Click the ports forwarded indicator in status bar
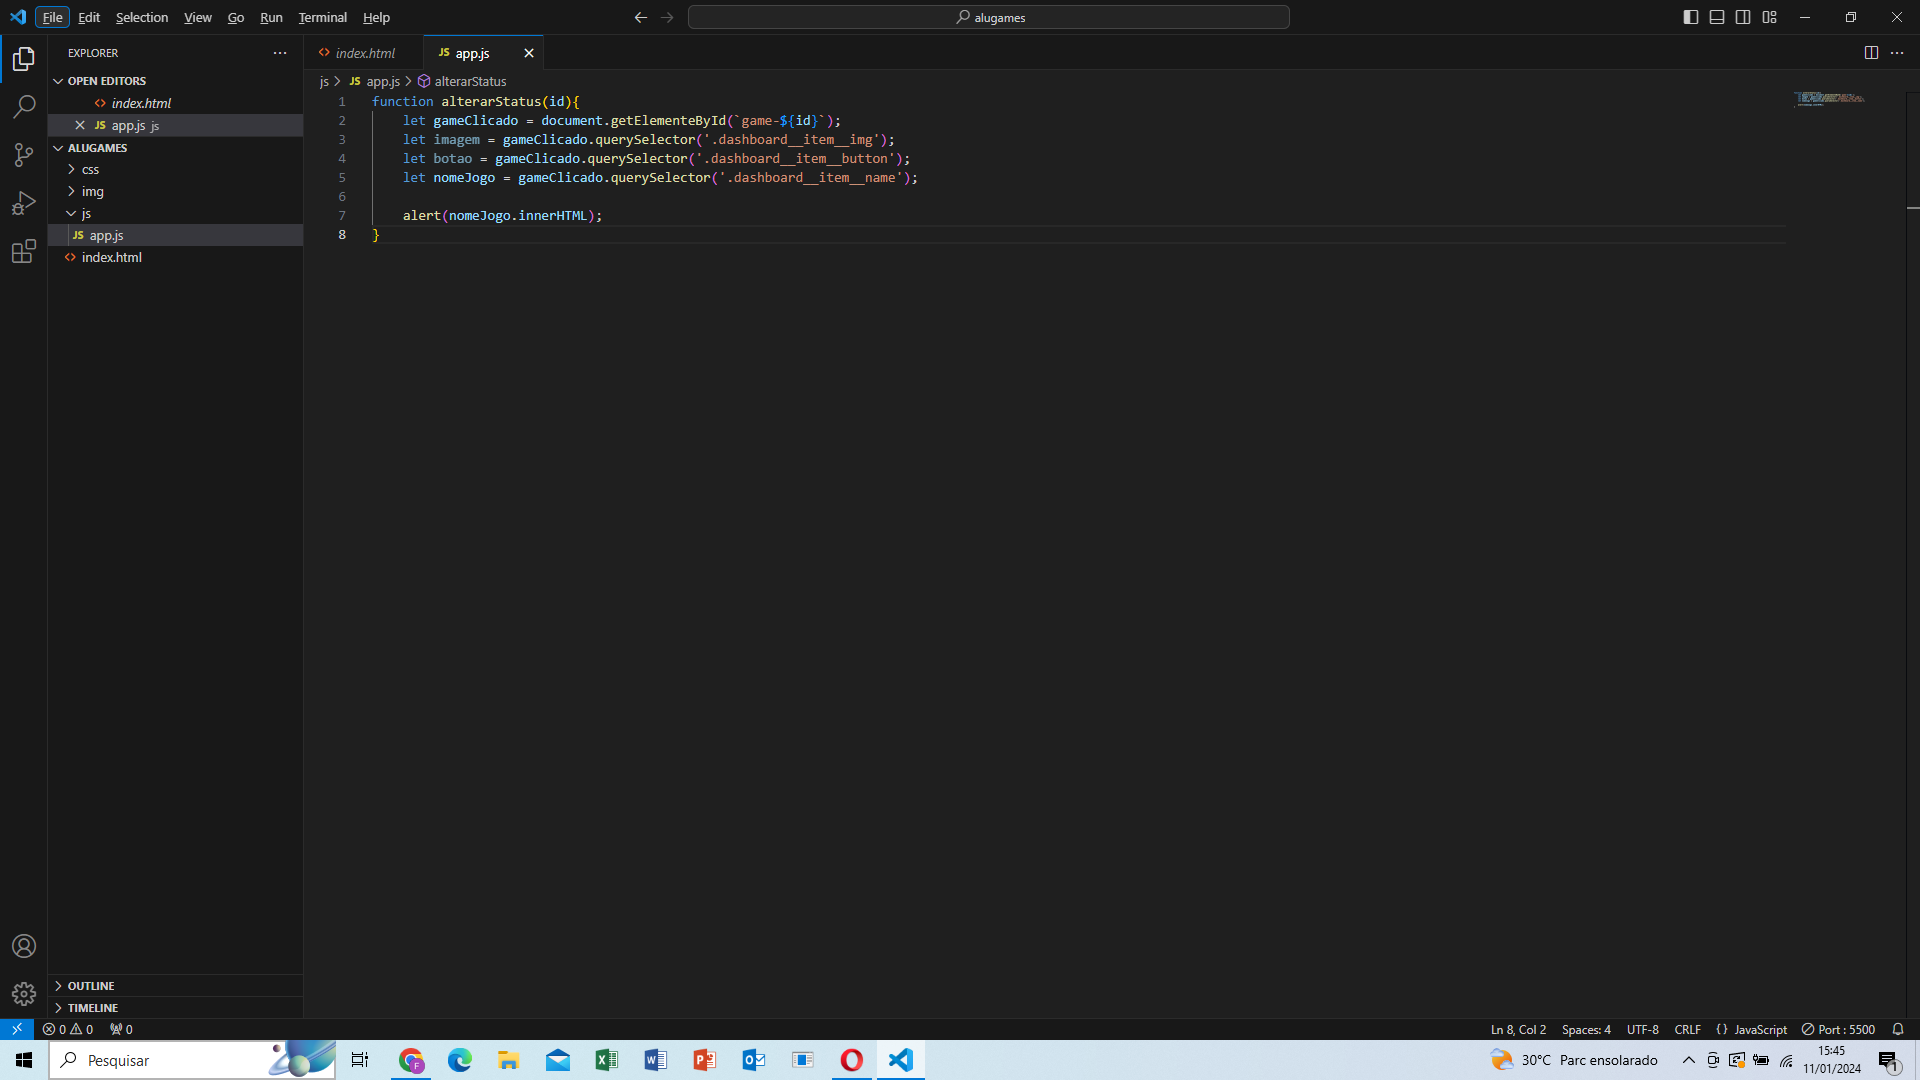This screenshot has width=1920, height=1080. pos(121,1029)
